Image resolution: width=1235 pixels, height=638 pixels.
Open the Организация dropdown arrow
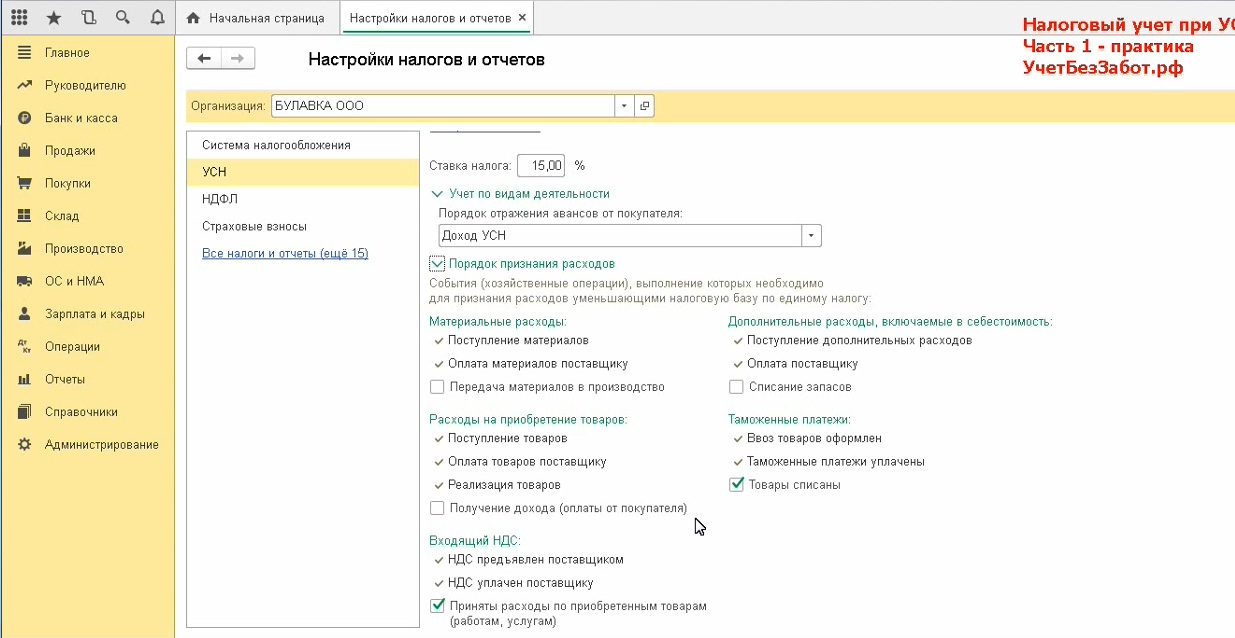click(x=625, y=106)
